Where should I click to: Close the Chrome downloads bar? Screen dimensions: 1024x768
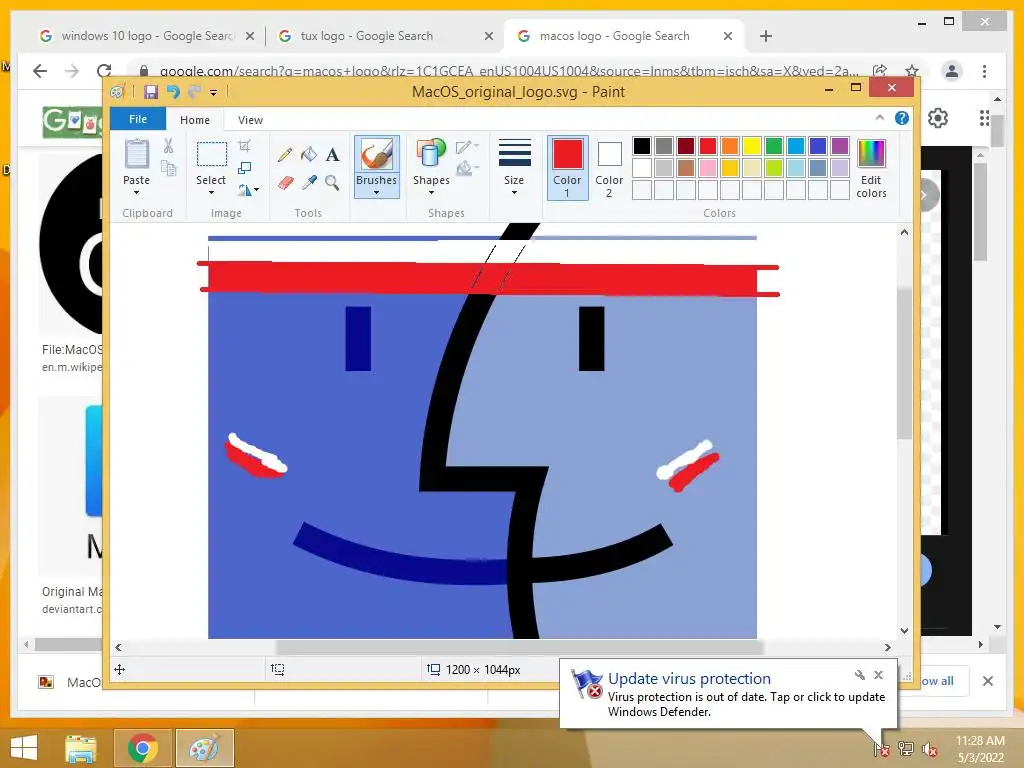point(987,681)
